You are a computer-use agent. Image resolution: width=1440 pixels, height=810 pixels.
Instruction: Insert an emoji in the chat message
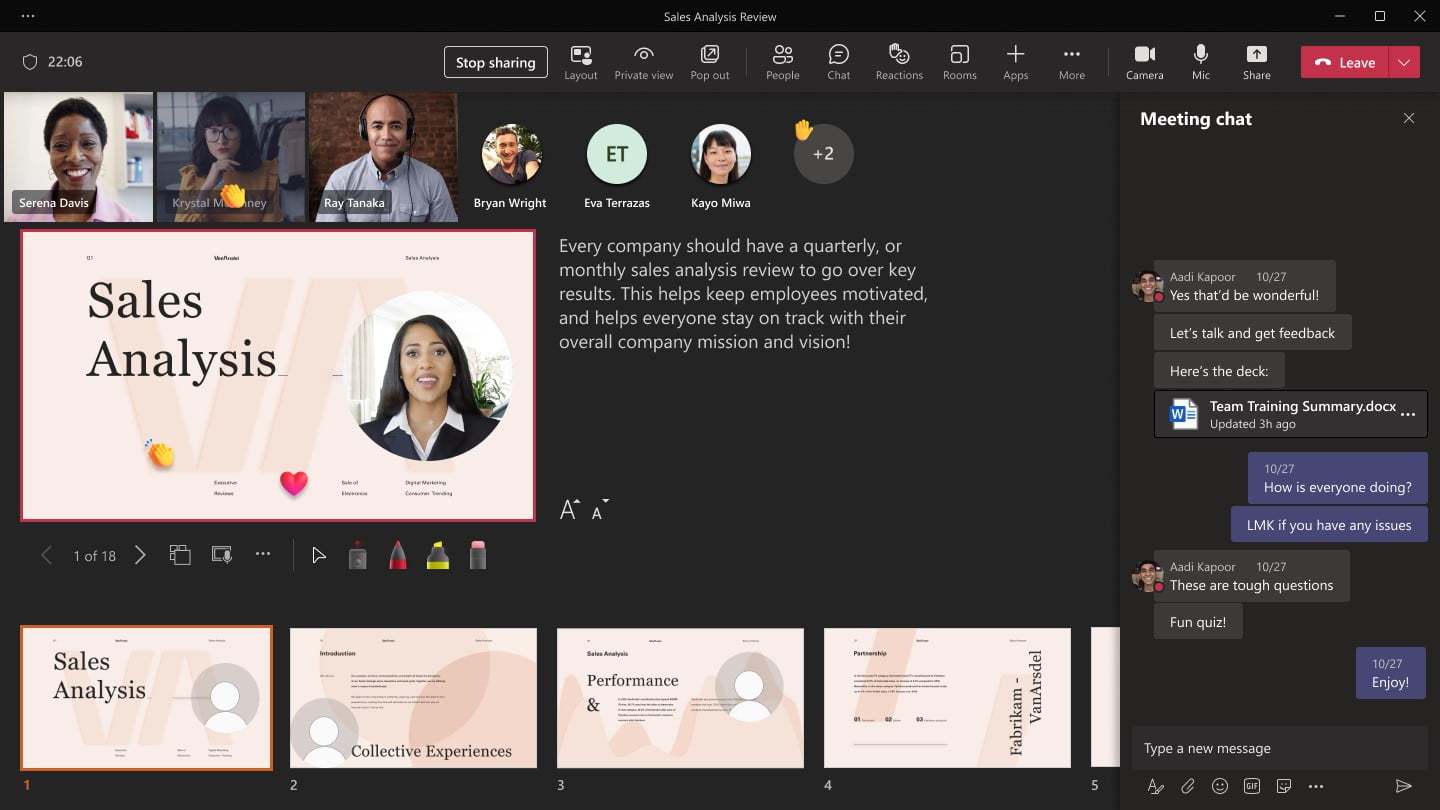(x=1220, y=786)
